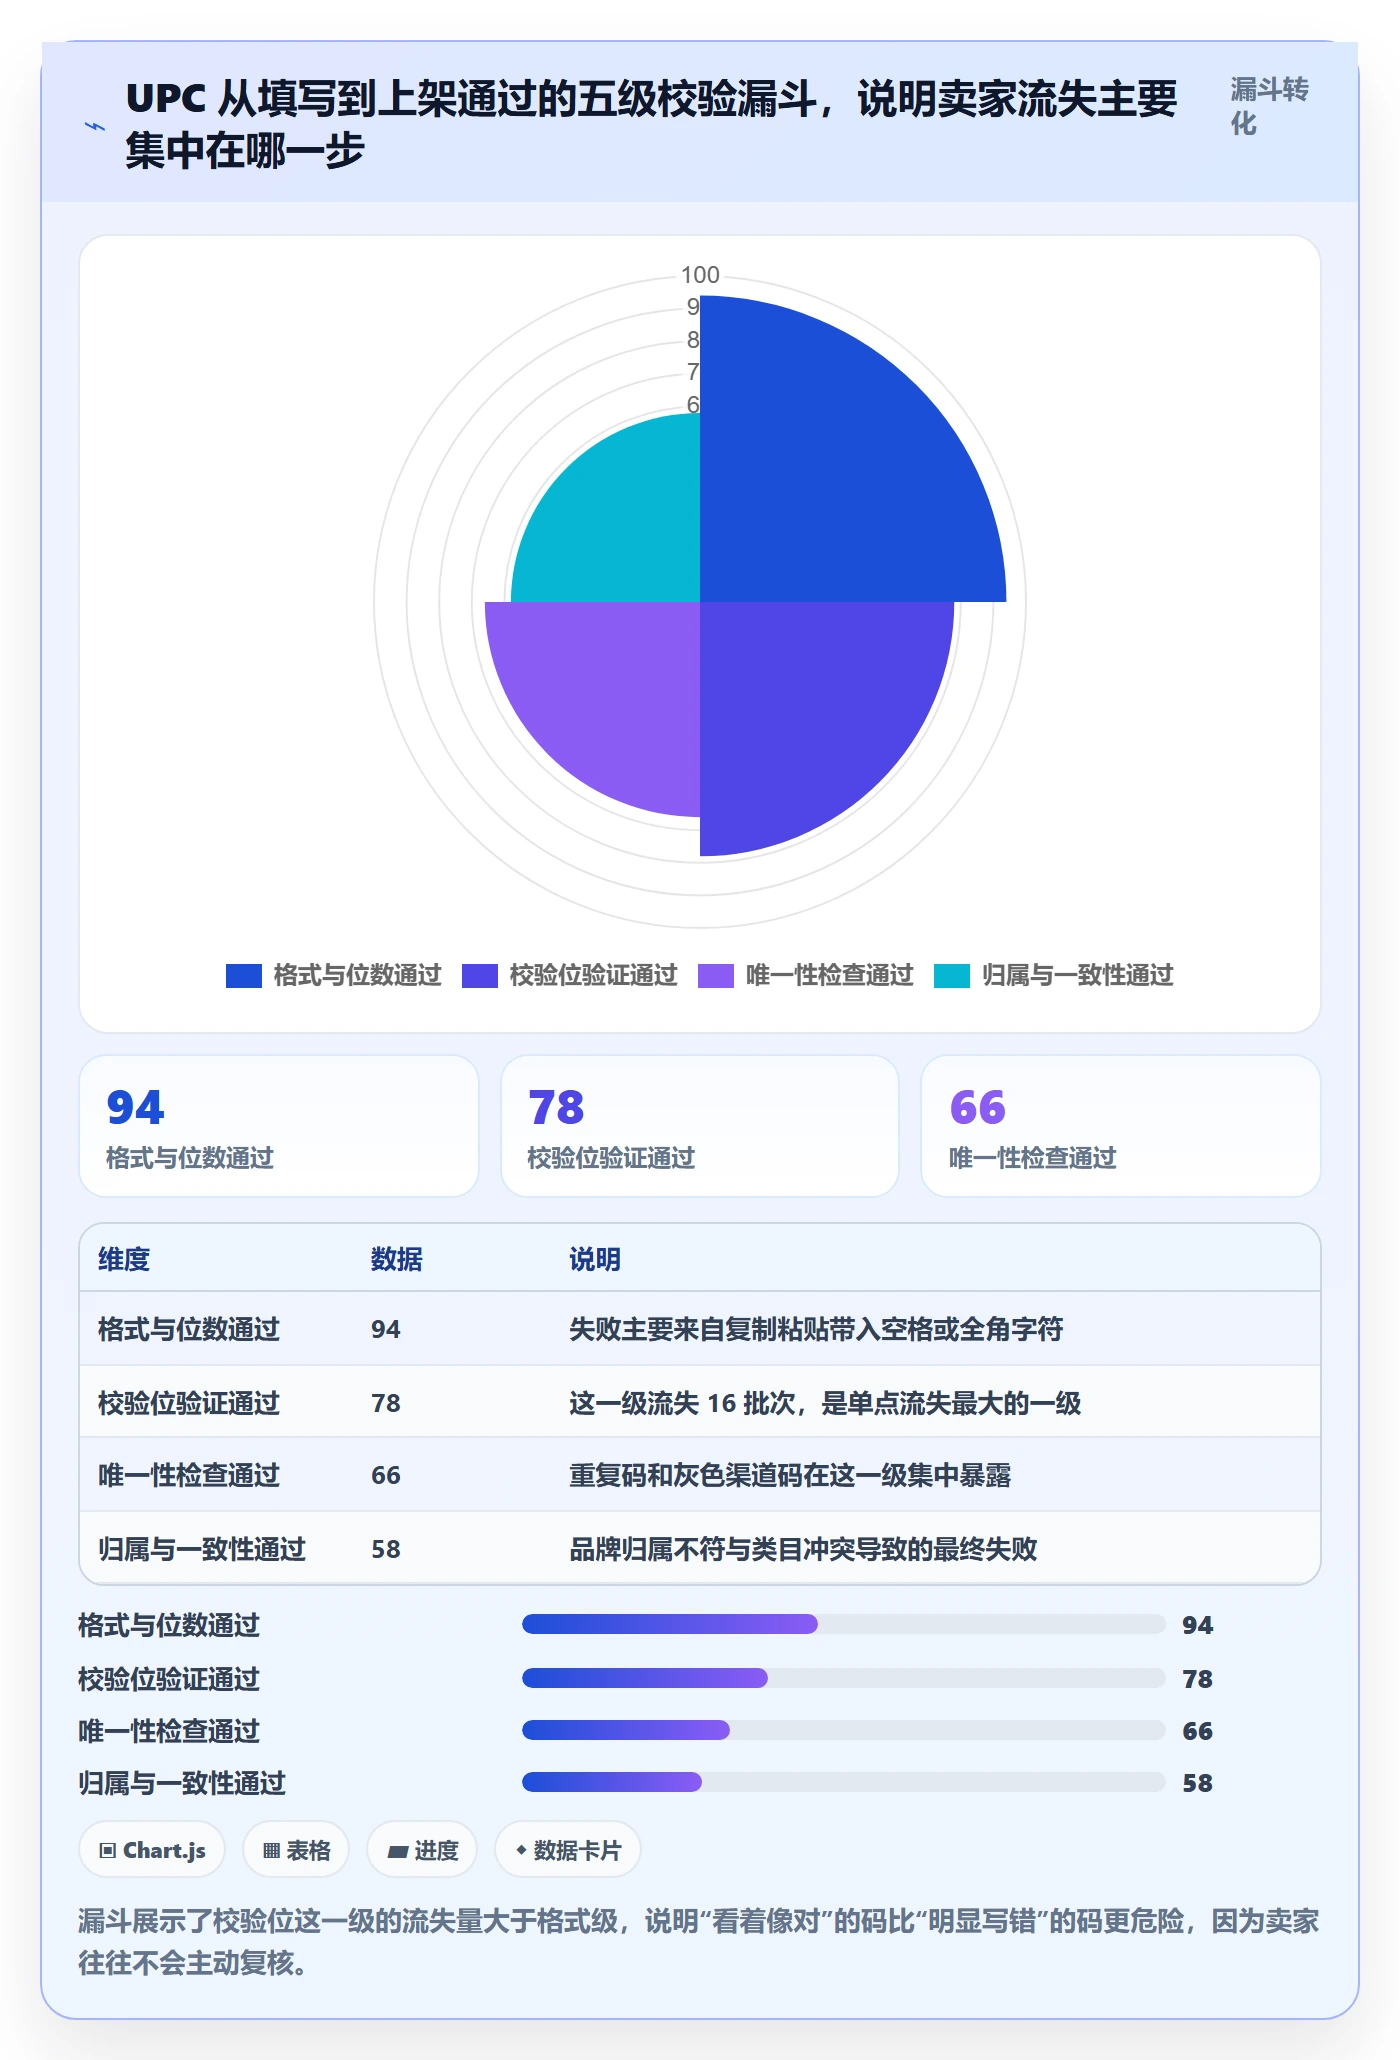1400x2060 pixels.
Task: Toggle 校验位验证通过 legend swatch
Action: pos(479,975)
